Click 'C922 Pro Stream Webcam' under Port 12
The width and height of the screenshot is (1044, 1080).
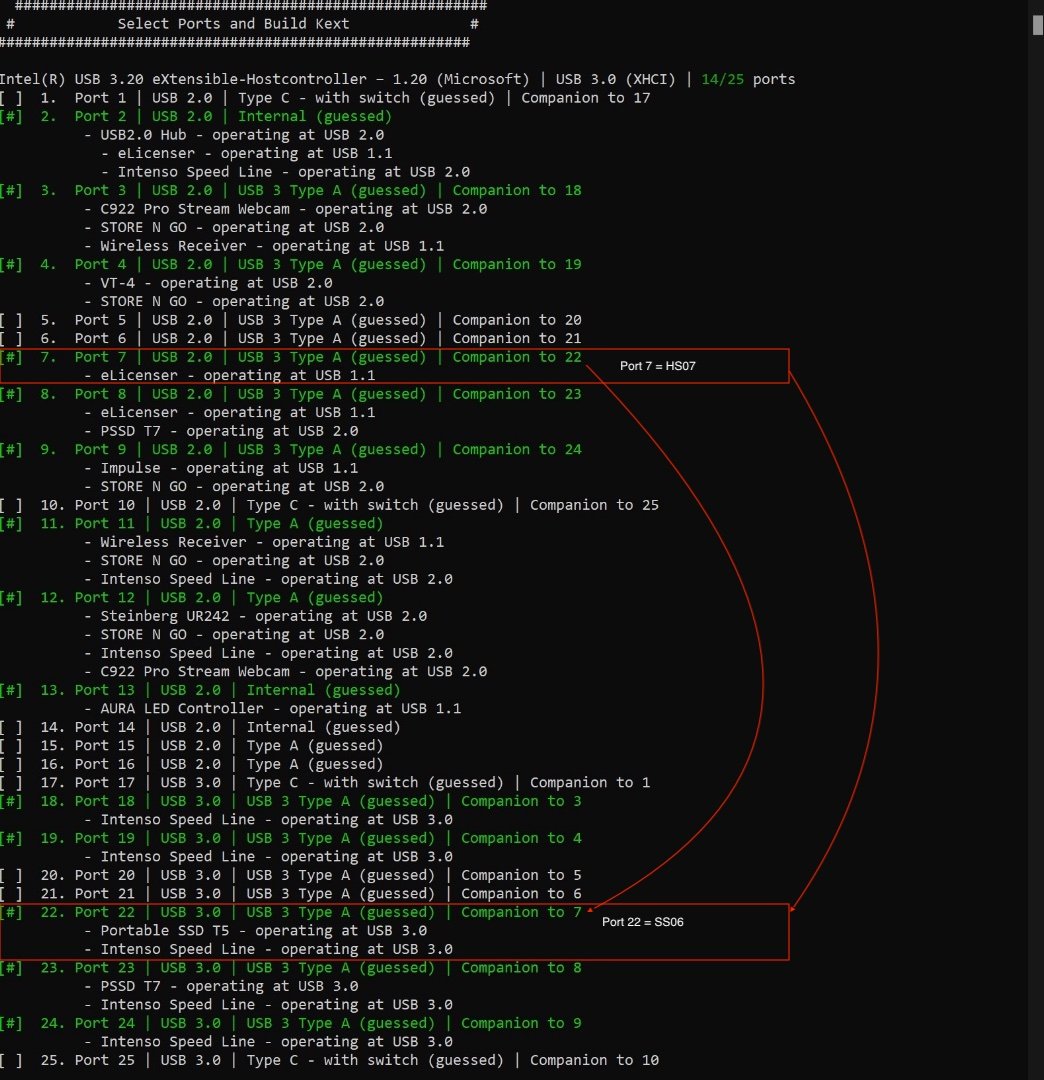coord(286,672)
